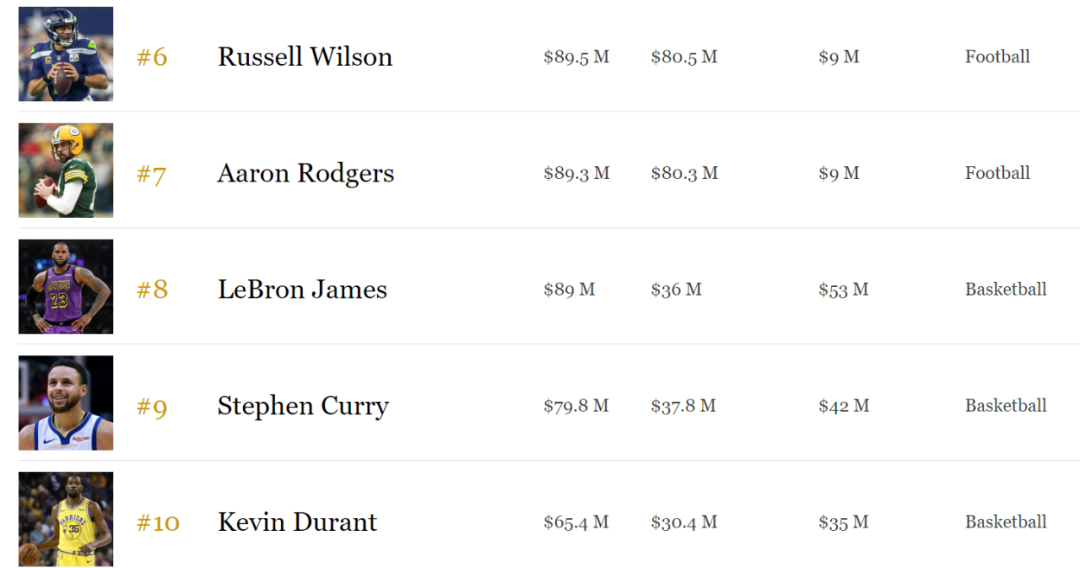This screenshot has height=568, width=1080.
Task: Click the Aaron Rodgers name
Action: pyautogui.click(x=306, y=173)
